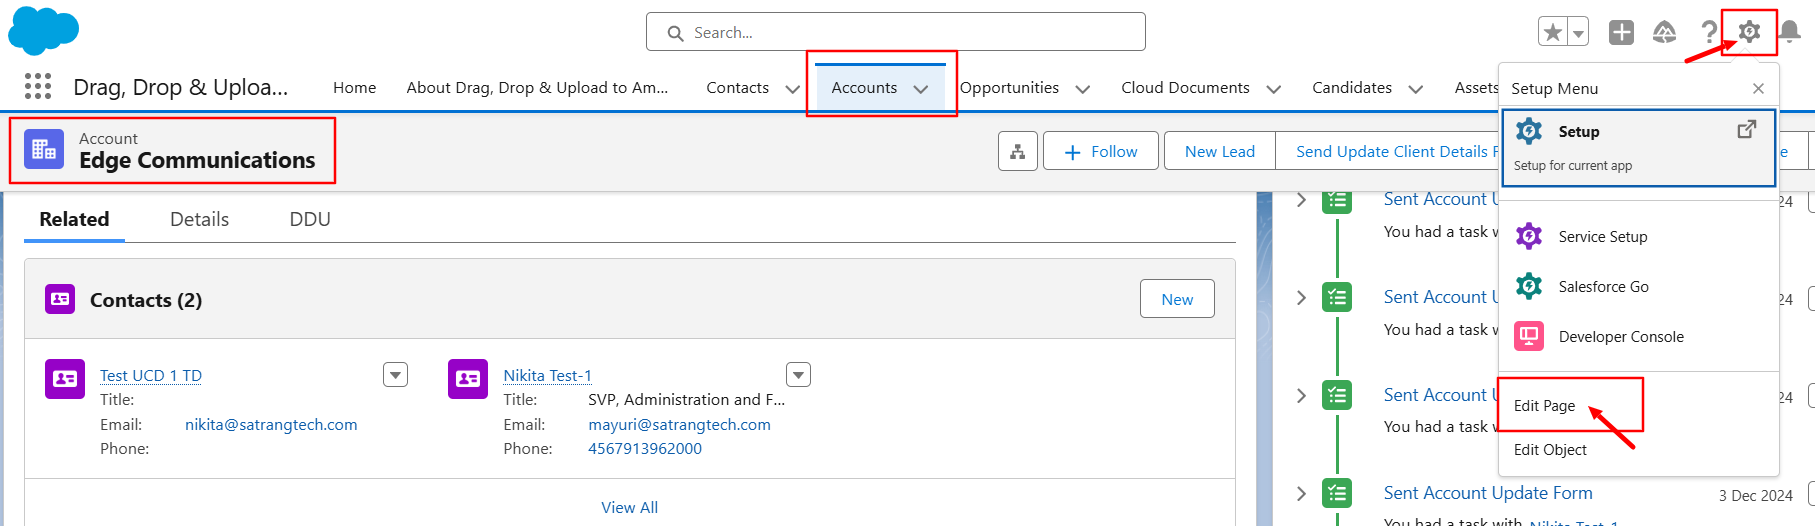Open actions menu for Test UCD 1 TD

396,374
